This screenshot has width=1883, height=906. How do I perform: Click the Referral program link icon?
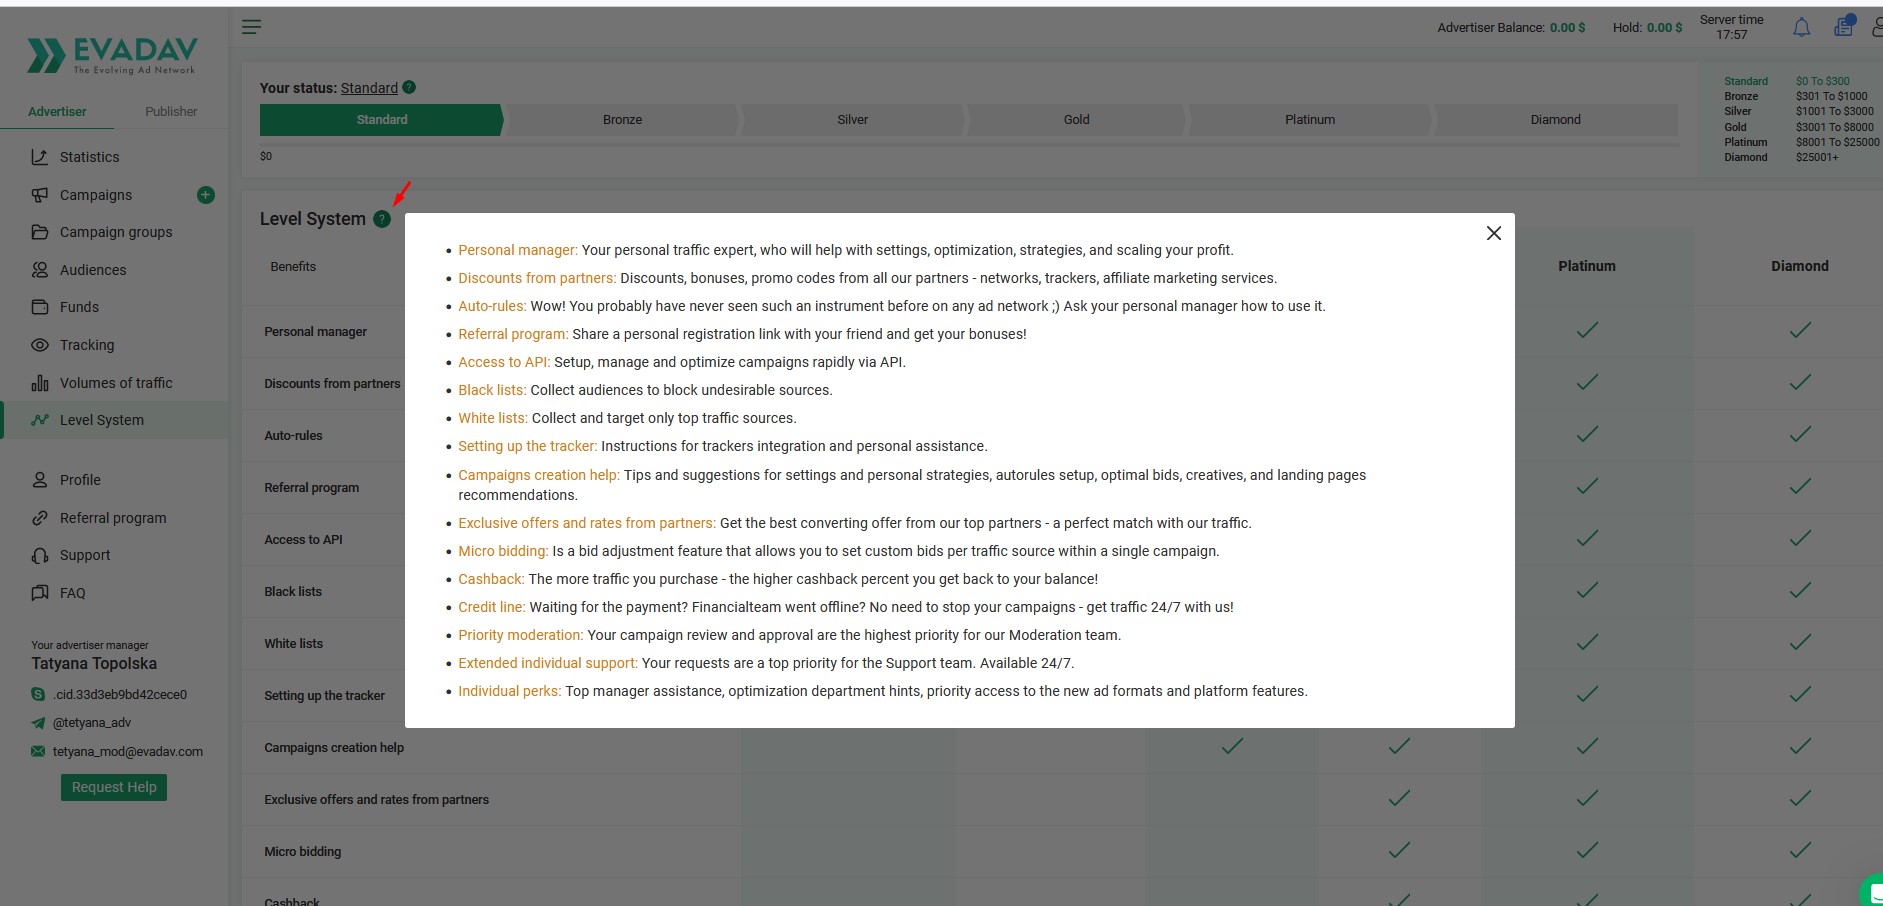click(40, 518)
